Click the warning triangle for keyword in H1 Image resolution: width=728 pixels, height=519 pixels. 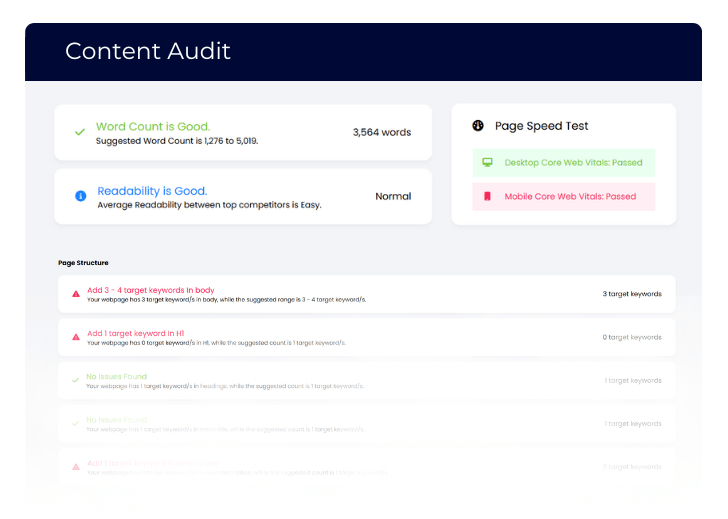point(76,337)
